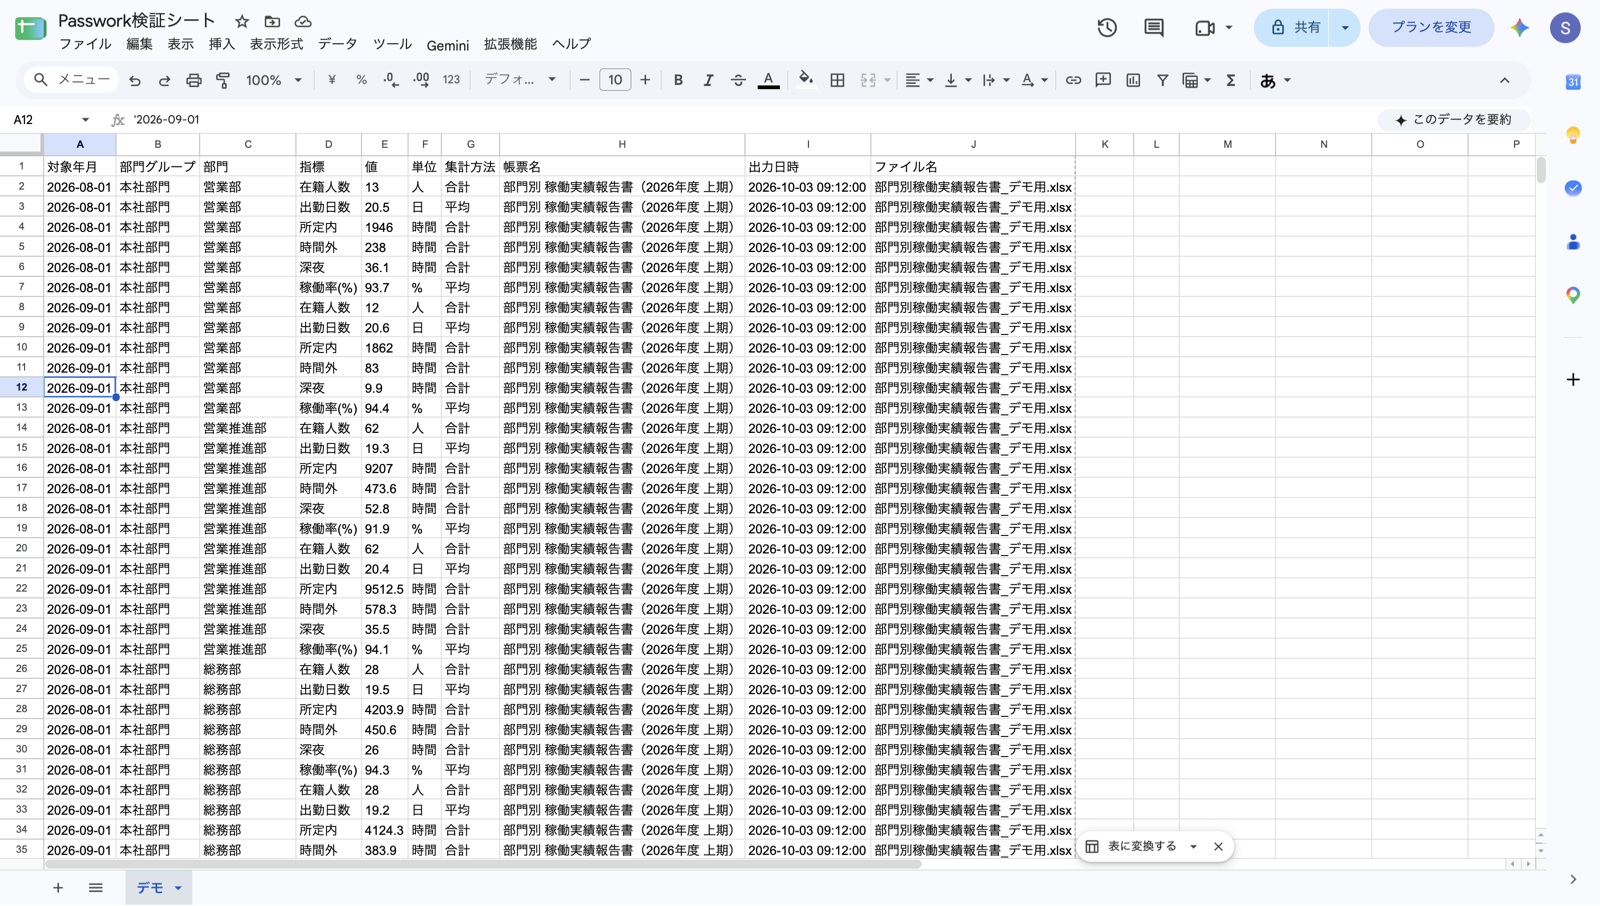The height and width of the screenshot is (906, 1600).
Task: Click 表に変換する suggestion
Action: click(x=1131, y=847)
